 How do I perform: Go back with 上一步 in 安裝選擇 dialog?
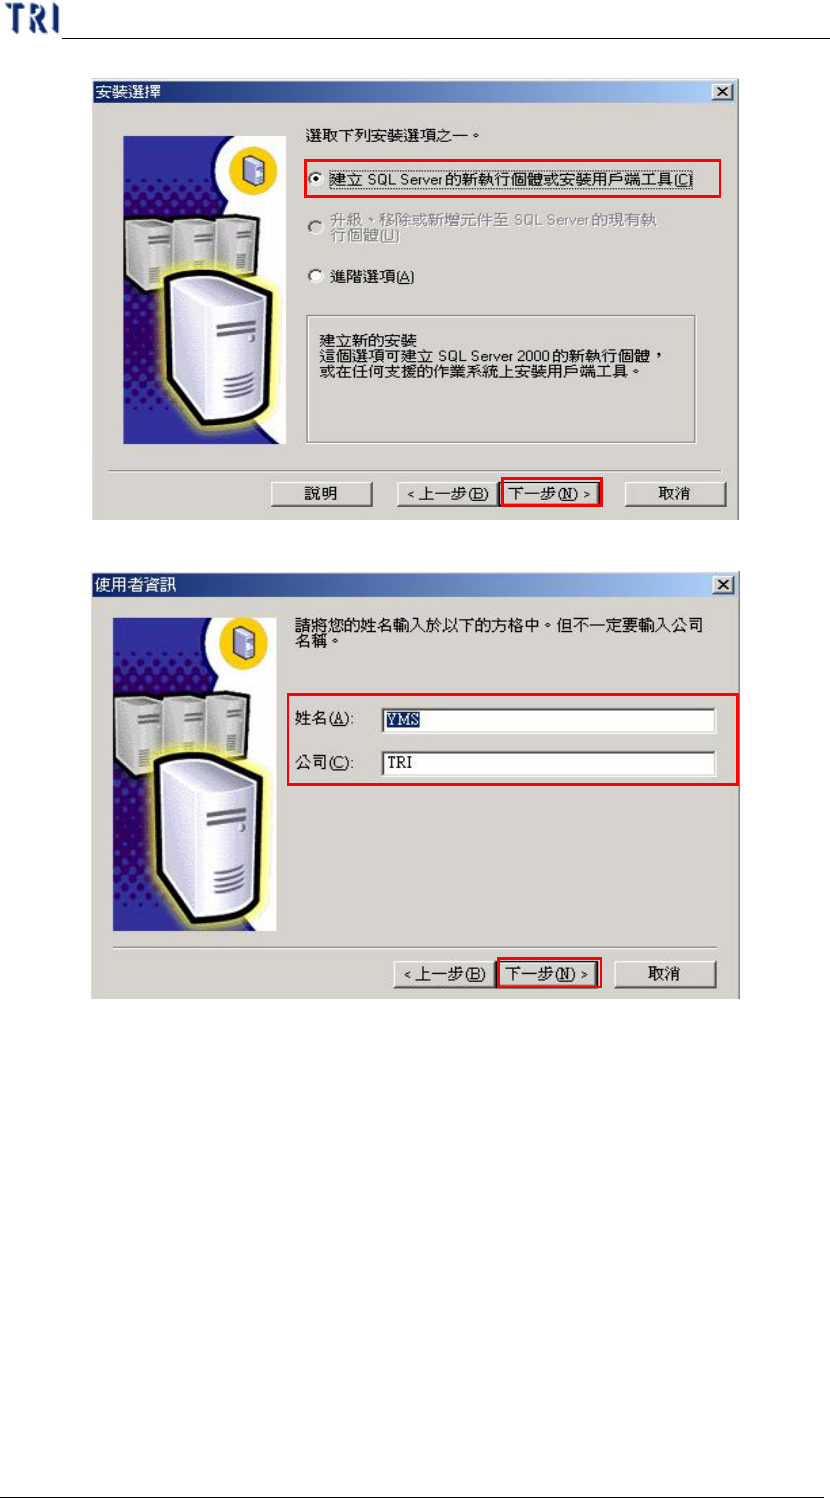tap(445, 493)
